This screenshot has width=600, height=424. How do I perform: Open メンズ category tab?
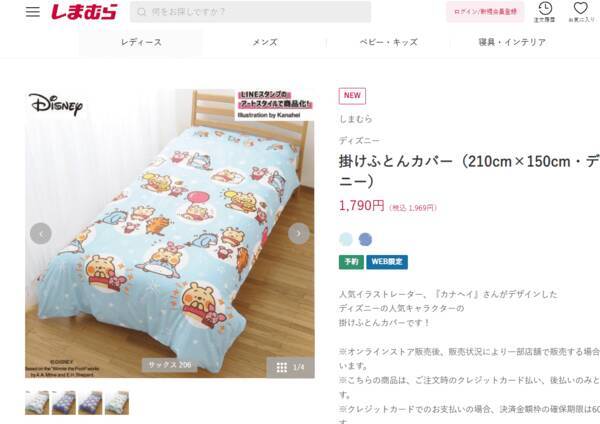coord(265,42)
